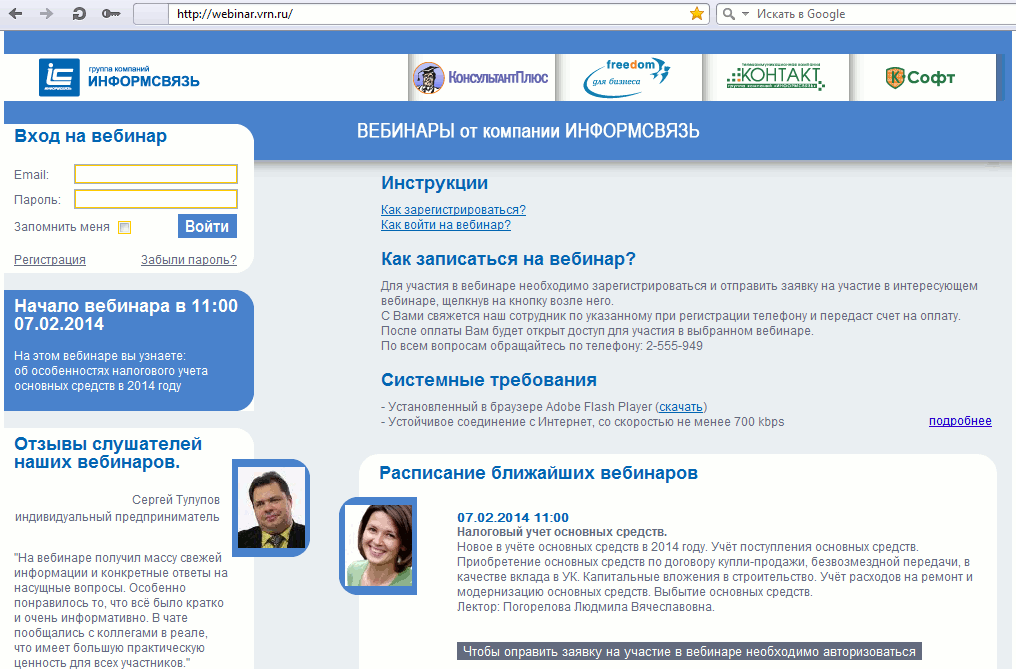Focus the Пароль password field

click(156, 199)
